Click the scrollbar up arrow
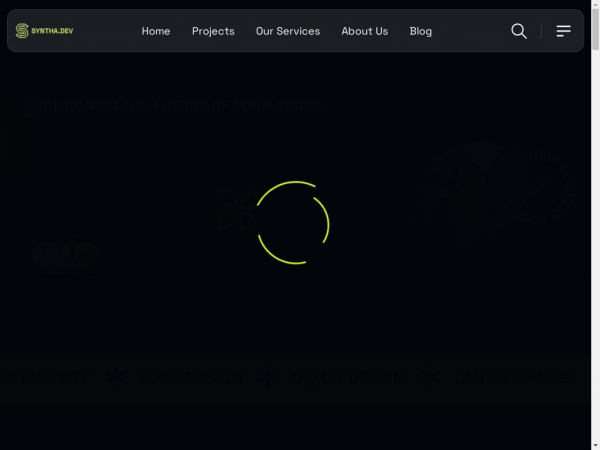 (595, 6)
